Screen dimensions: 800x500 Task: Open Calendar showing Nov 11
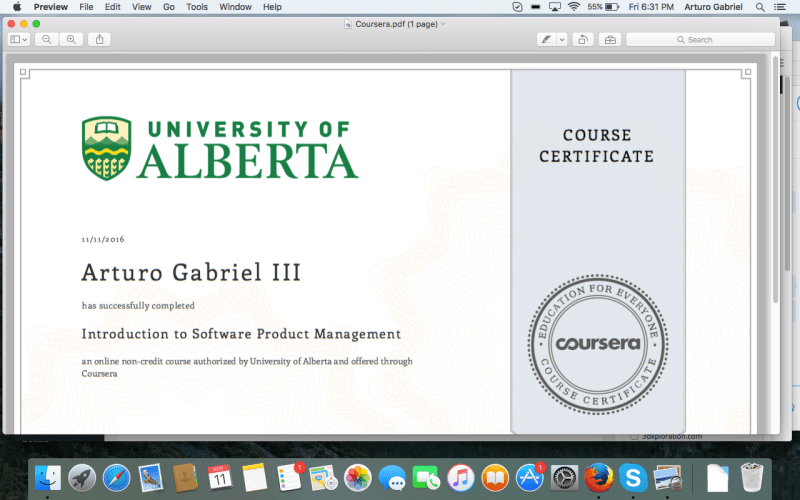pyautogui.click(x=219, y=478)
